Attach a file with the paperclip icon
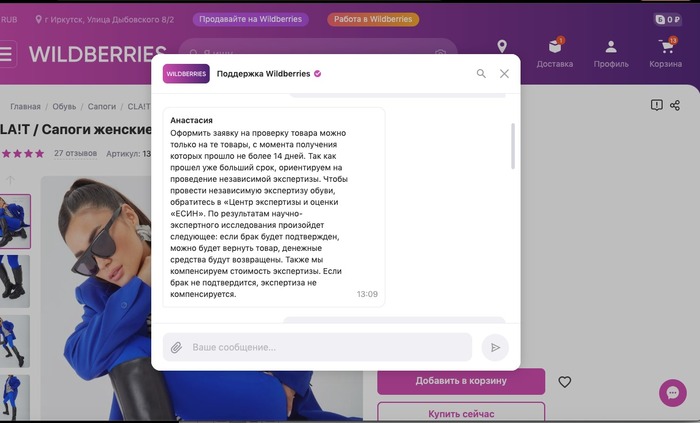Image resolution: width=700 pixels, height=423 pixels. (176, 347)
